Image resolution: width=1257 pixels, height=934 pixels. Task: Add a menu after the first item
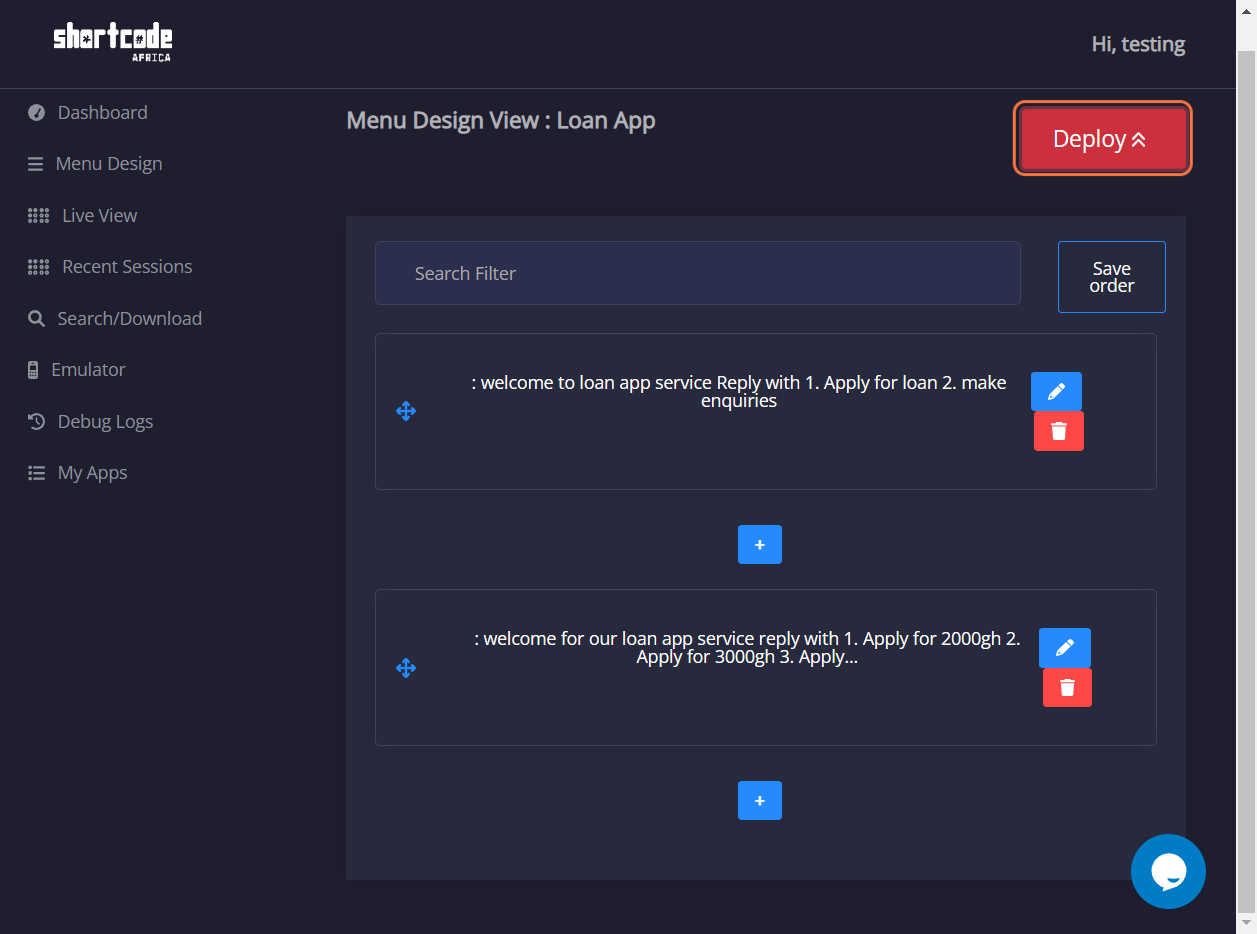point(760,544)
